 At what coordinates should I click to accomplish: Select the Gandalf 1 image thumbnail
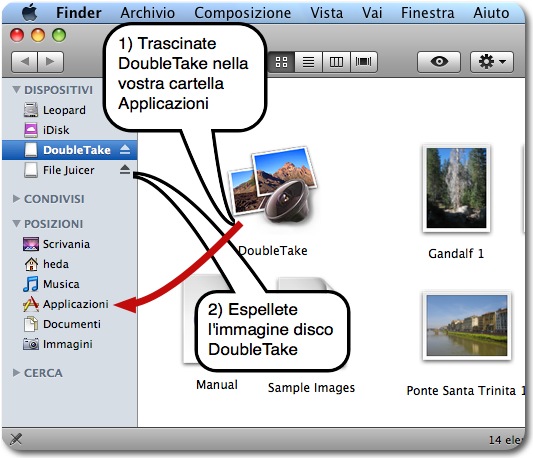[x=456, y=188]
